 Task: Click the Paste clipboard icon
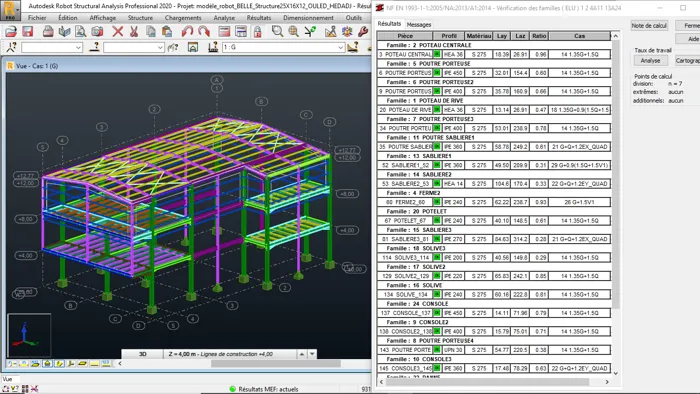pos(167,31)
